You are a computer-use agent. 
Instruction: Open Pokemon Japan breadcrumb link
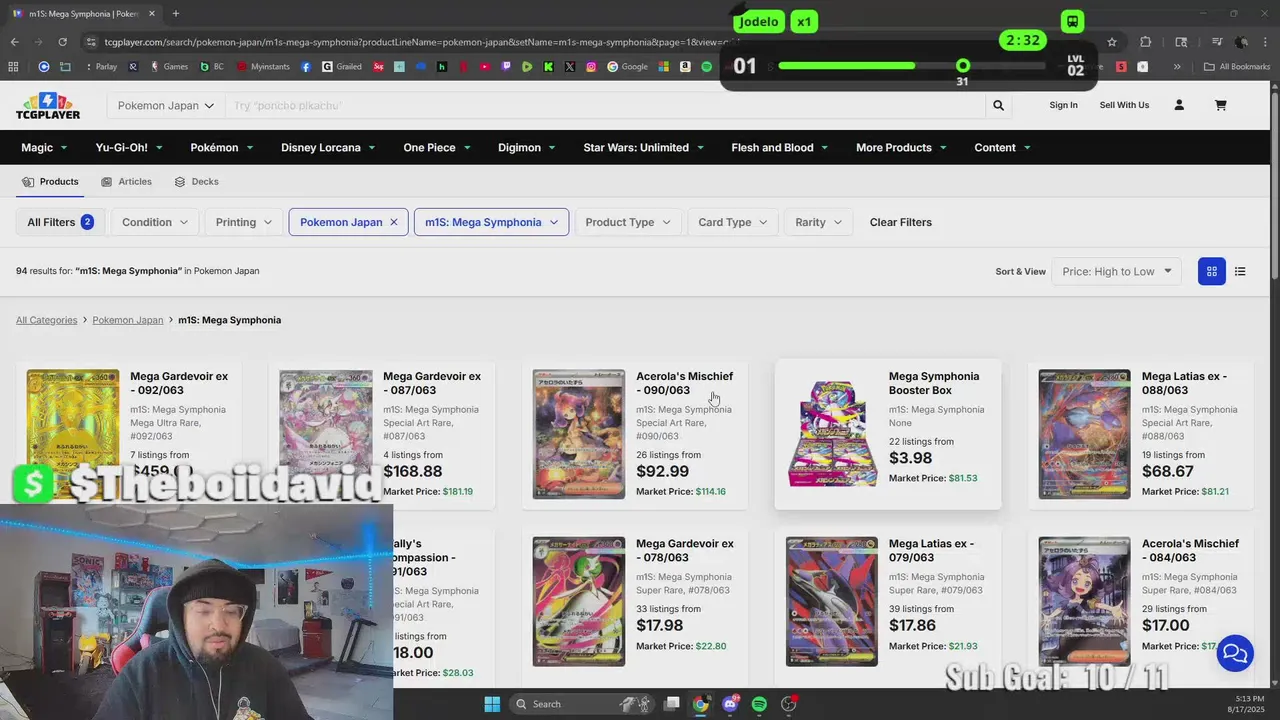tap(127, 320)
